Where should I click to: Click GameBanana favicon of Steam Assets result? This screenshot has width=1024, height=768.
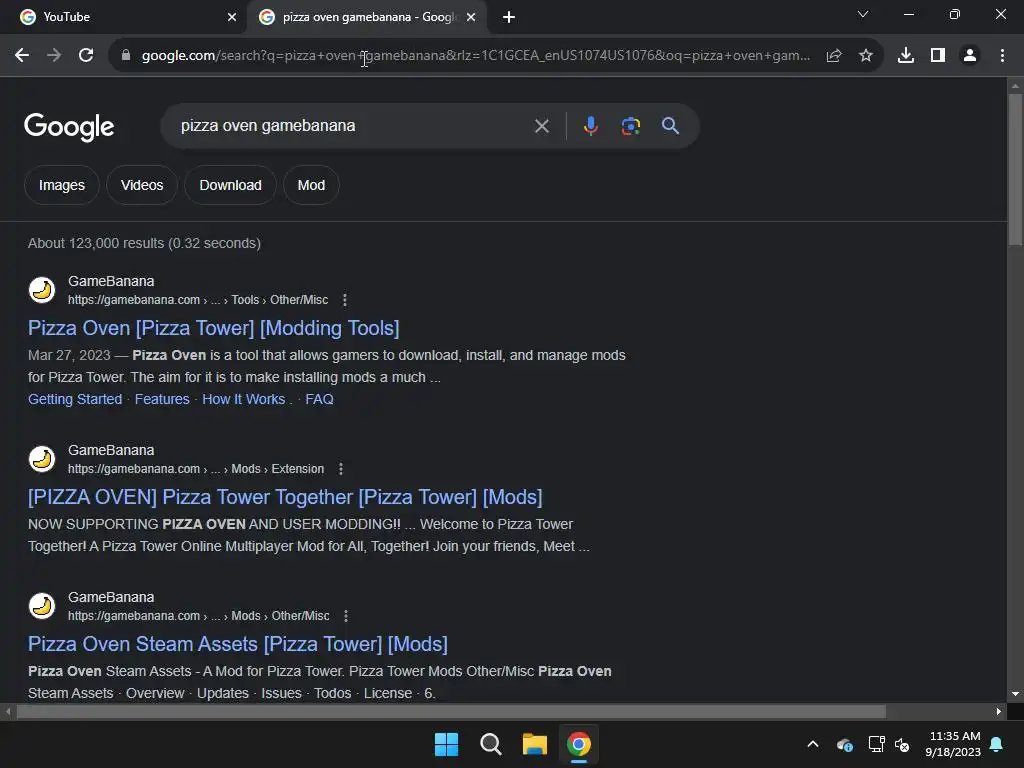click(x=42, y=605)
